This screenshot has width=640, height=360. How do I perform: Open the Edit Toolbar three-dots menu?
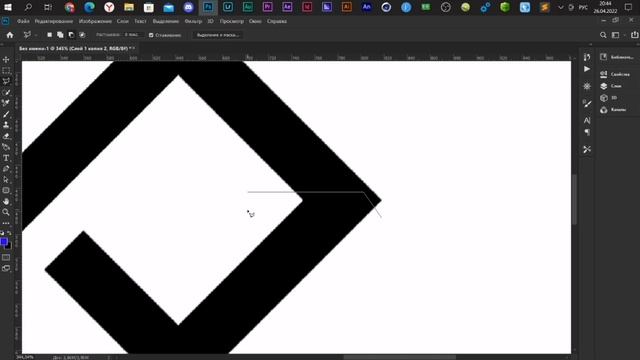(6, 223)
